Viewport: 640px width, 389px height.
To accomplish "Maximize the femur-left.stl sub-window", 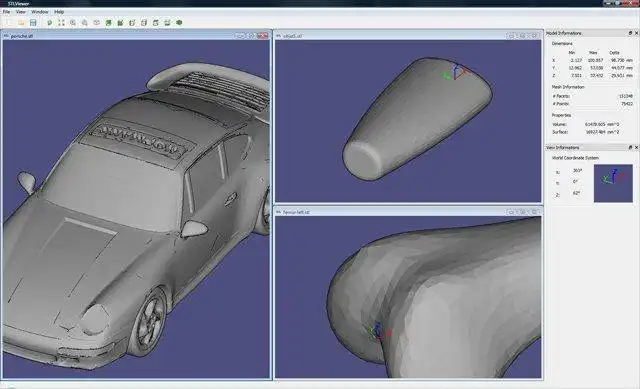I will pyautogui.click(x=522, y=212).
